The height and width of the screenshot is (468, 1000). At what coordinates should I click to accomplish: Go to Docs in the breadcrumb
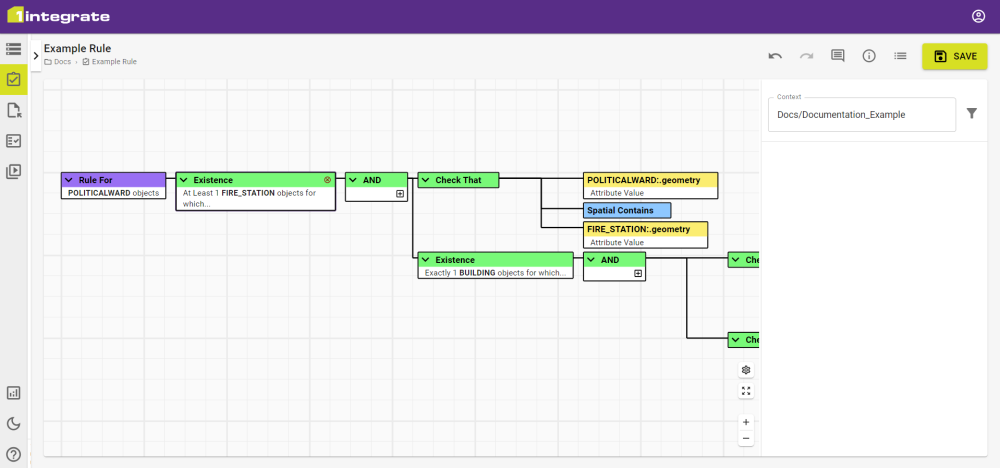pos(62,62)
